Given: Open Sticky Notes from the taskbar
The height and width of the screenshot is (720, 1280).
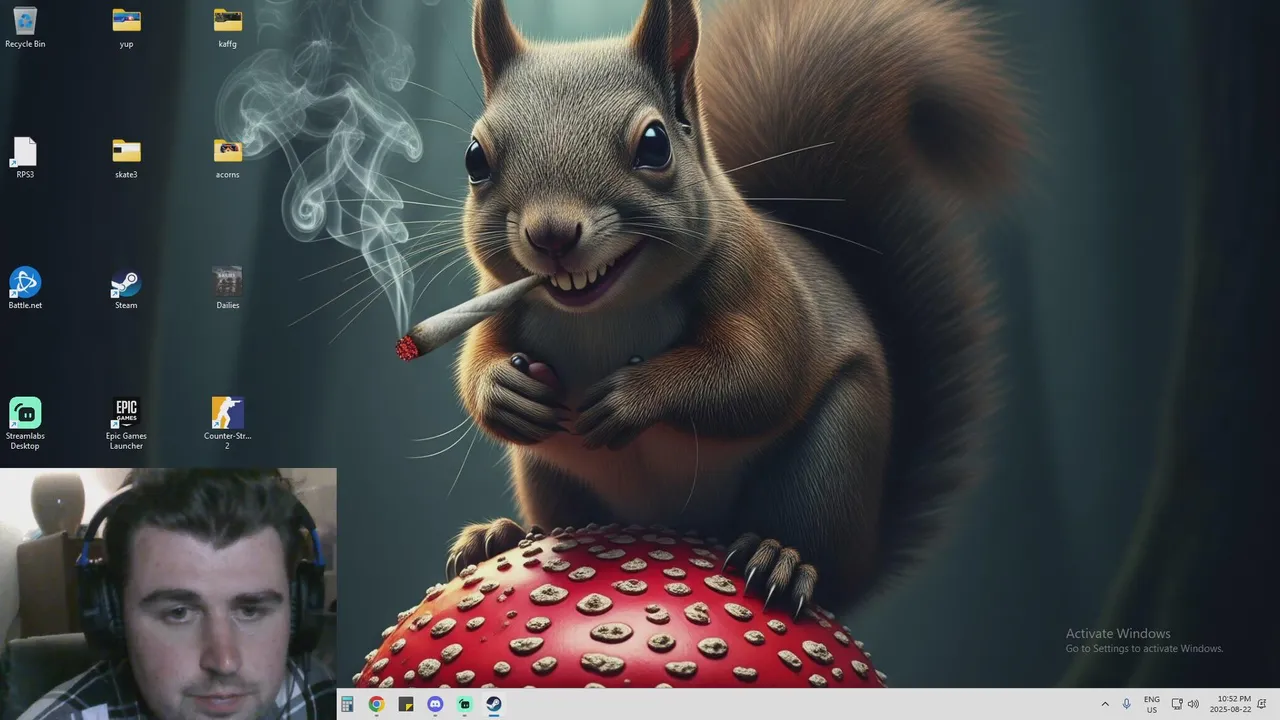Looking at the screenshot, I should (406, 704).
